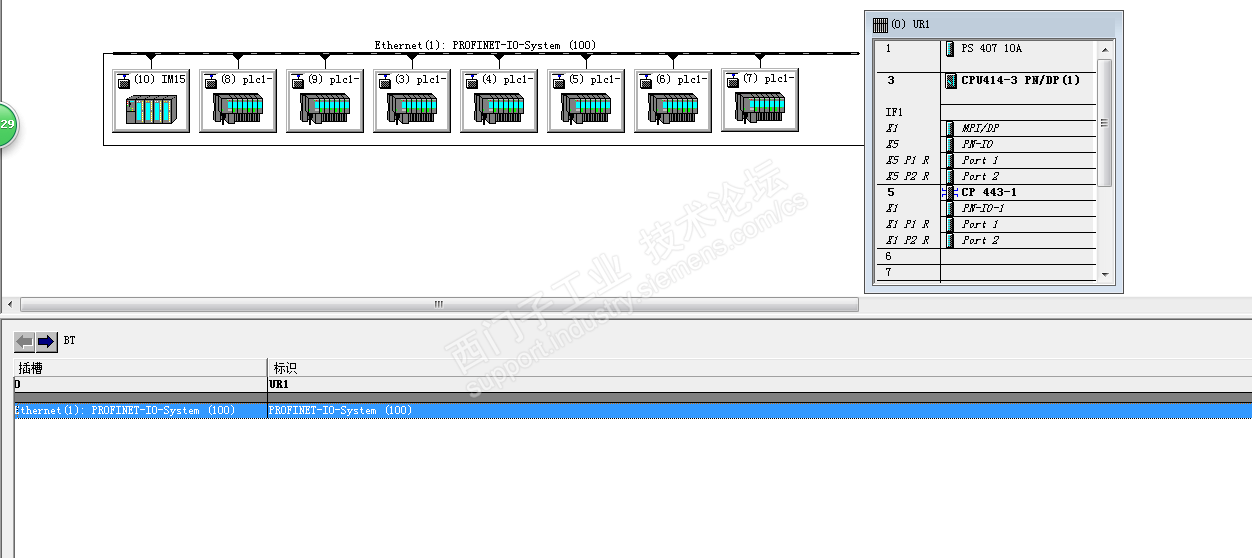1252x558 pixels.
Task: Select the (9) plc1 IO device icon
Action: coord(325,100)
